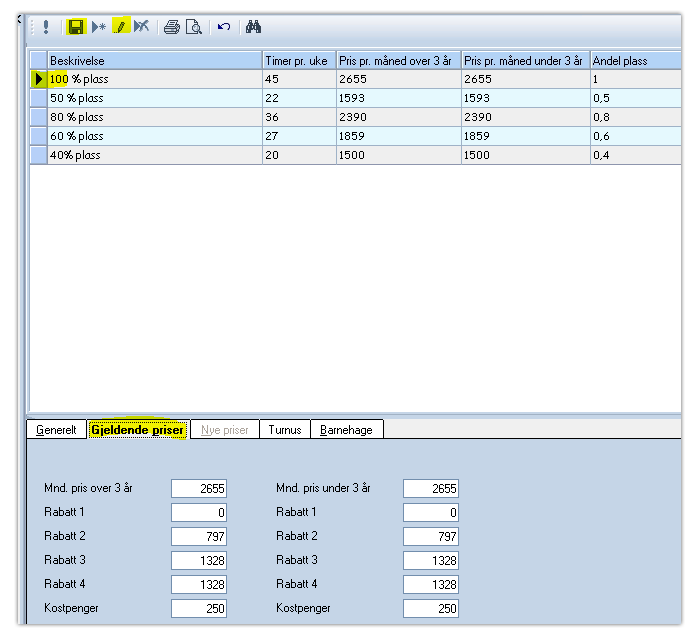Click Rabatt 4 field for over 3 år
Image resolution: width=695 pixels, height=636 pixels.
pyautogui.click(x=199, y=584)
